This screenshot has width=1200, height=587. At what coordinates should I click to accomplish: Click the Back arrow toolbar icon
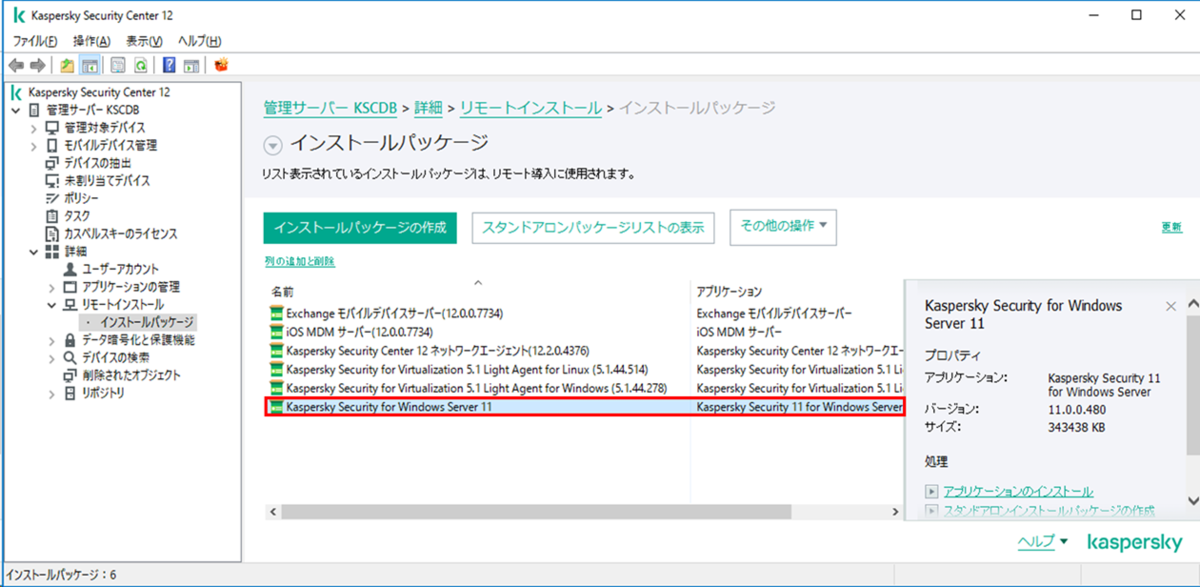(x=16, y=65)
